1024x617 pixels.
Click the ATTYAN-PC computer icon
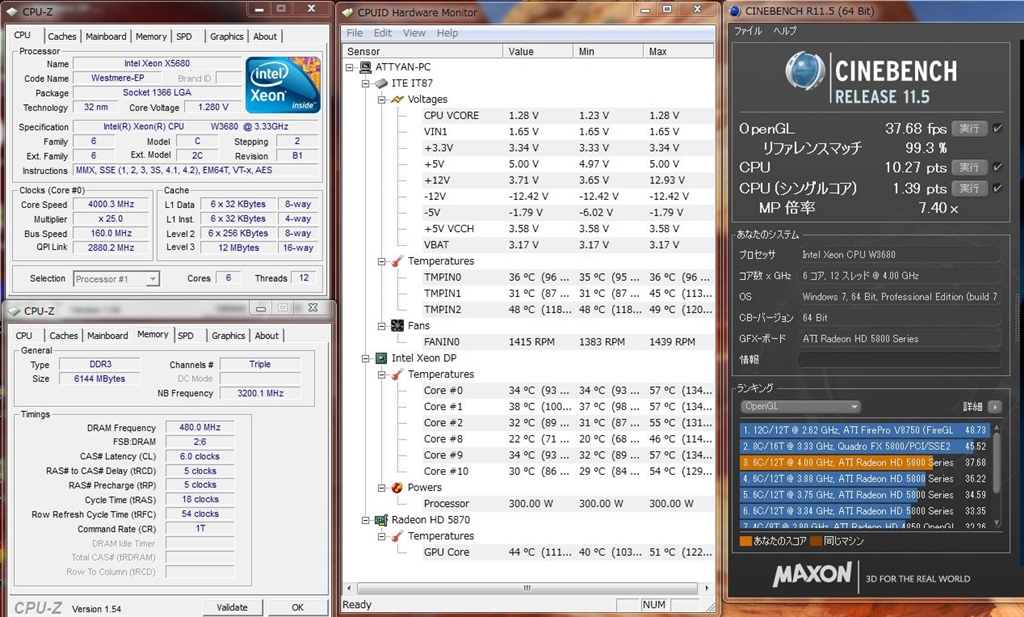pos(365,68)
